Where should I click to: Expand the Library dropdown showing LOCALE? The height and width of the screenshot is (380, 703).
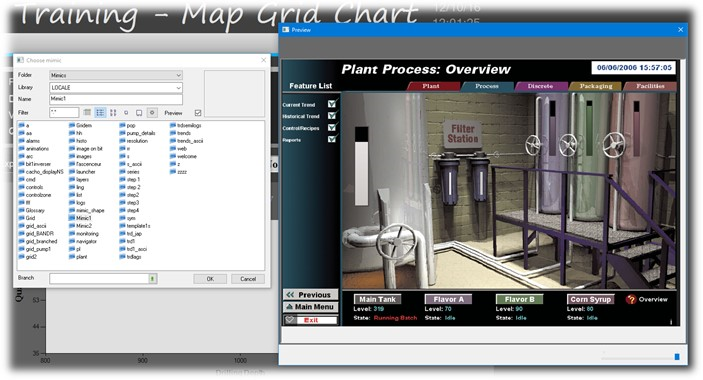(116, 87)
